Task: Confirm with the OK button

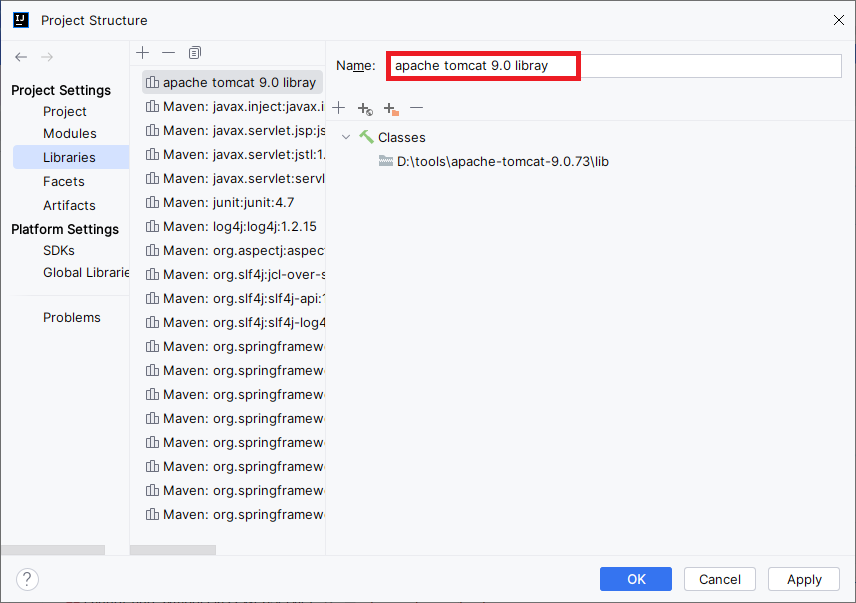Action: [x=635, y=579]
